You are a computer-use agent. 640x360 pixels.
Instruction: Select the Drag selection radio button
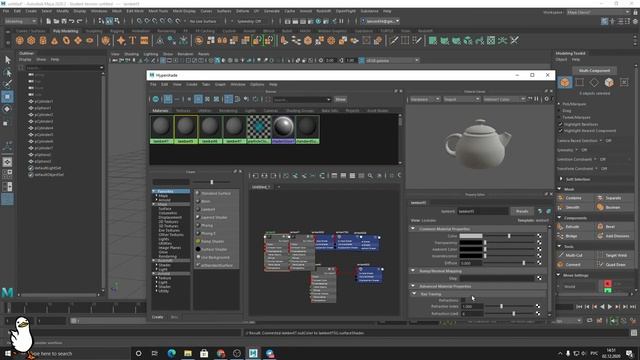[560, 111]
